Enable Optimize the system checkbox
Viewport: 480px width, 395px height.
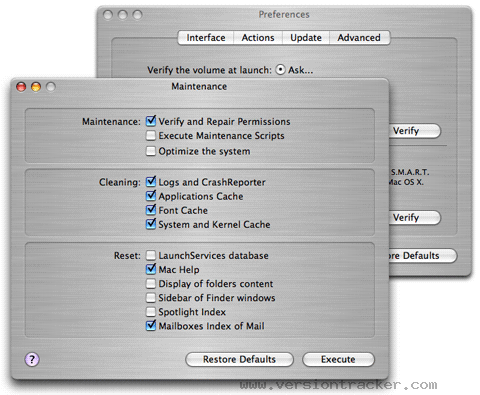pyautogui.click(x=151, y=151)
